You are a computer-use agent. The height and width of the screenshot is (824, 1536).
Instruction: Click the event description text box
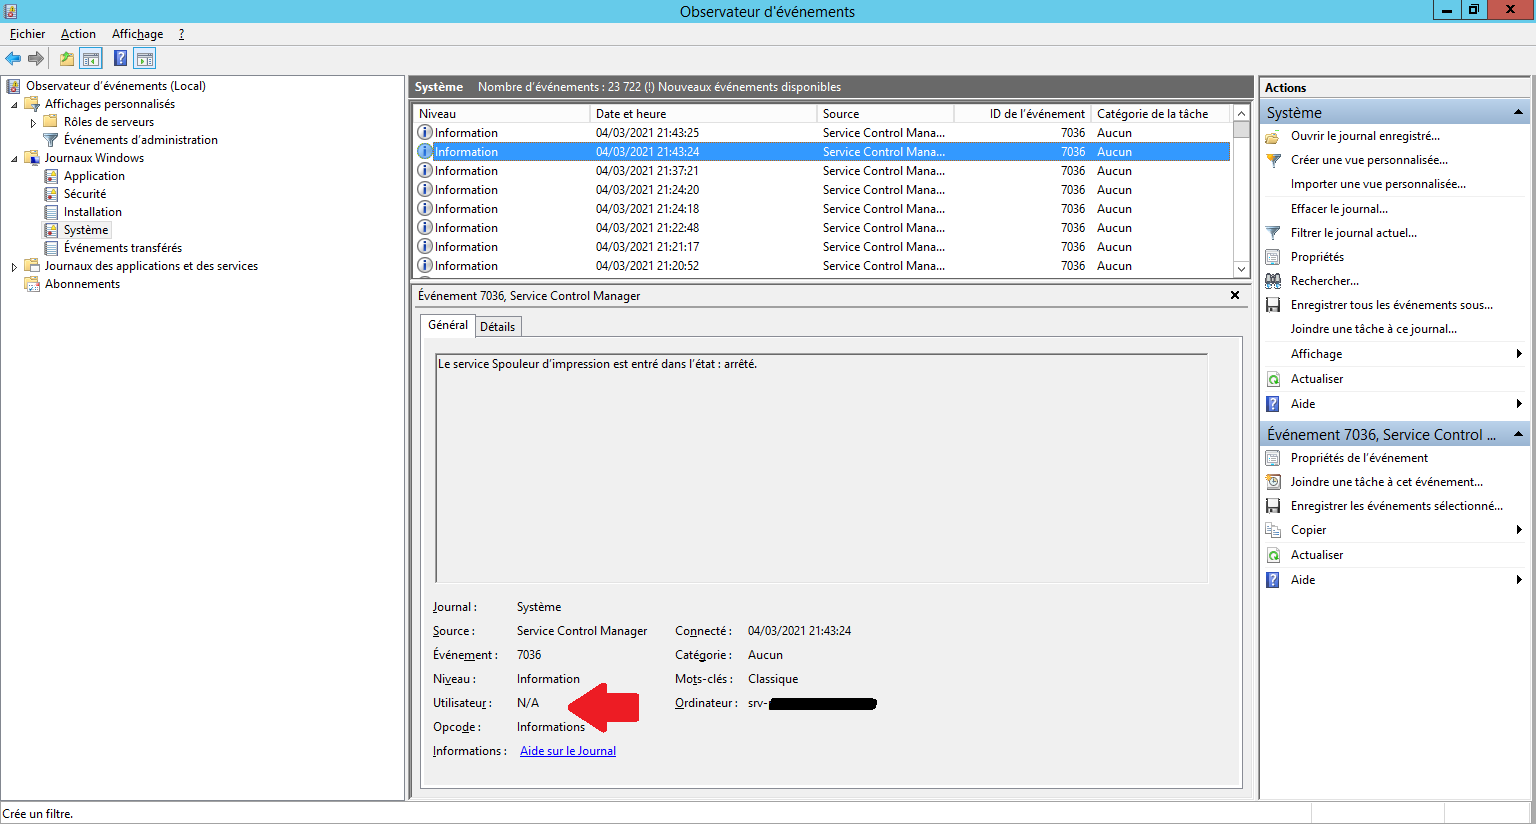tap(821, 468)
